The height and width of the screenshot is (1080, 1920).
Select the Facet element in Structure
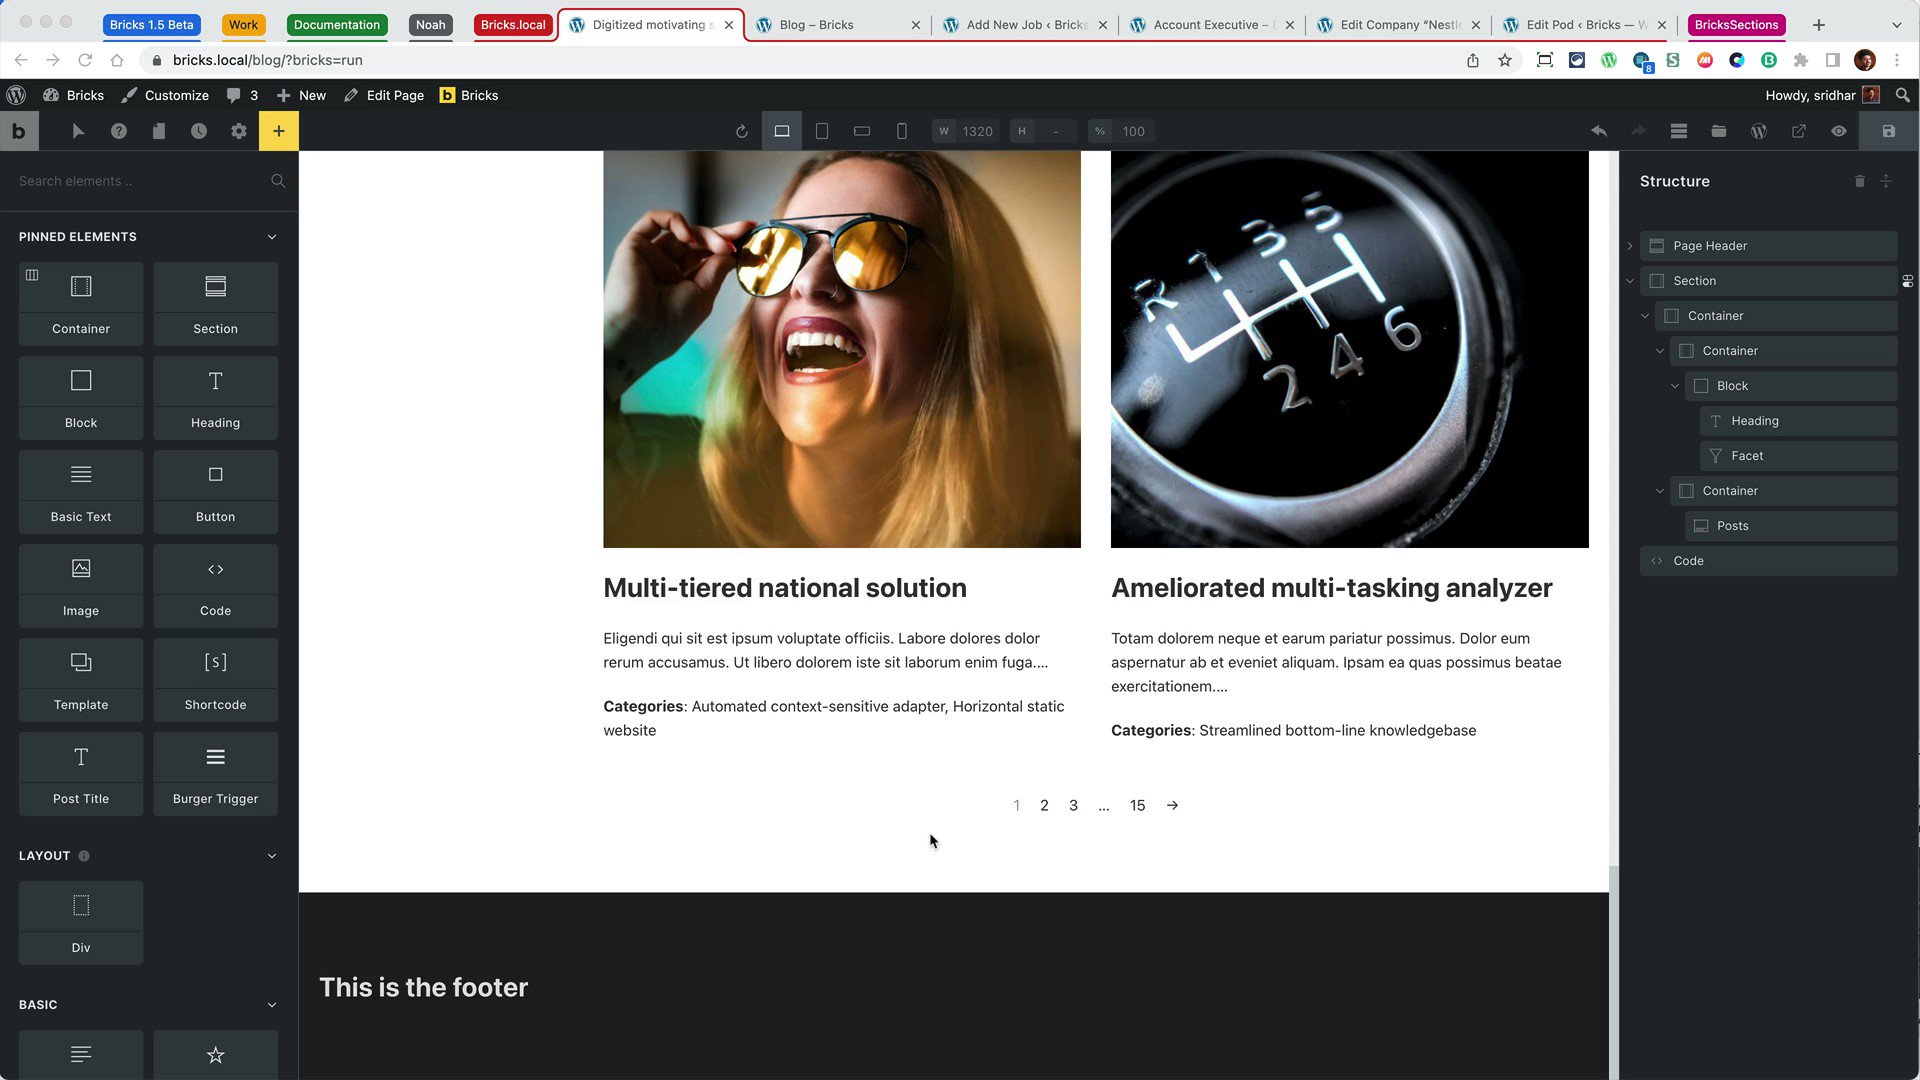pos(1747,456)
